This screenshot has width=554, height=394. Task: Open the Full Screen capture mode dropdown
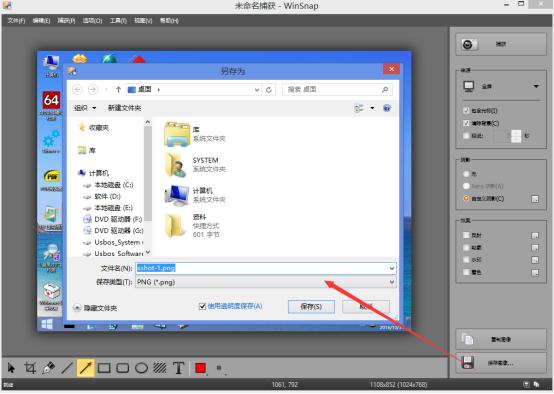(x=536, y=87)
